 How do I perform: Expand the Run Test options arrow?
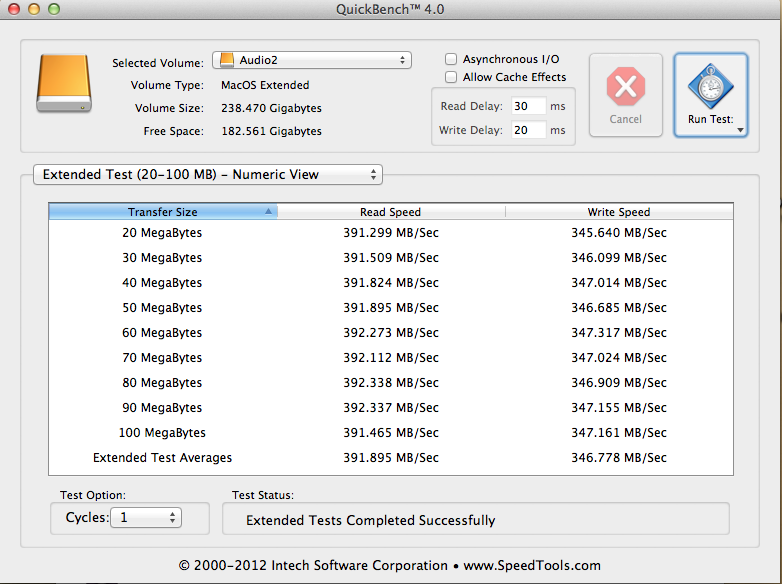pyautogui.click(x=740, y=130)
